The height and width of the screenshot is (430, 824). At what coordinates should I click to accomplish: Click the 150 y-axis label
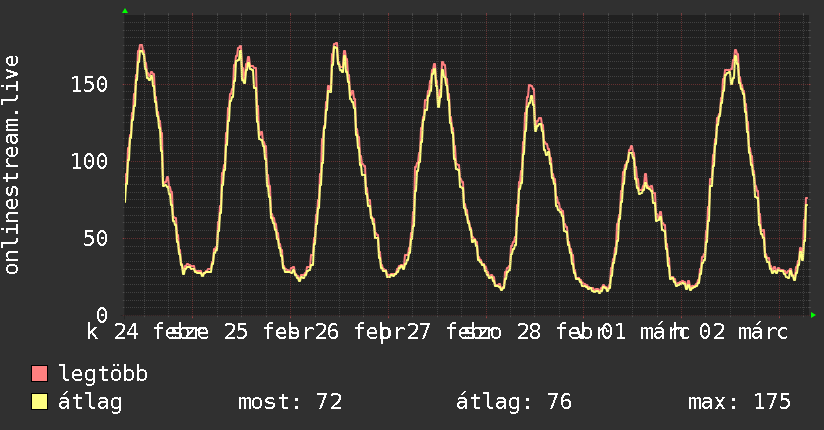tap(89, 84)
